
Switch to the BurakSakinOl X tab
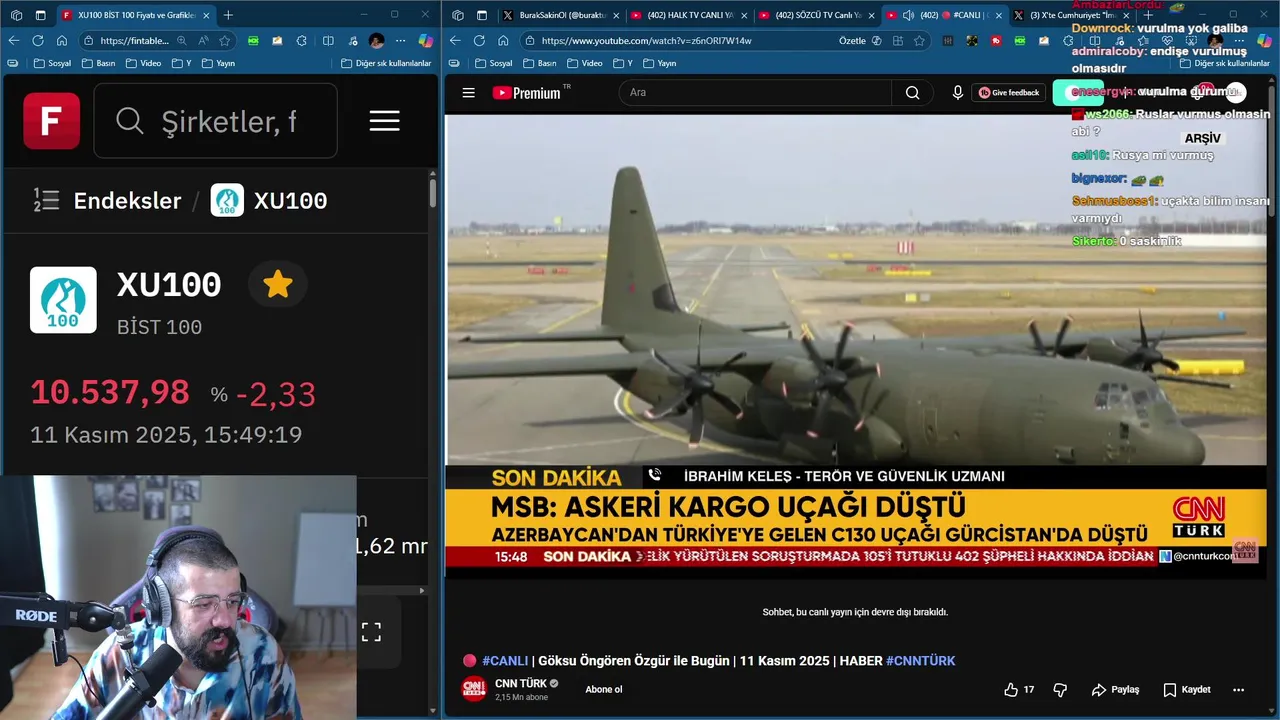pos(561,15)
